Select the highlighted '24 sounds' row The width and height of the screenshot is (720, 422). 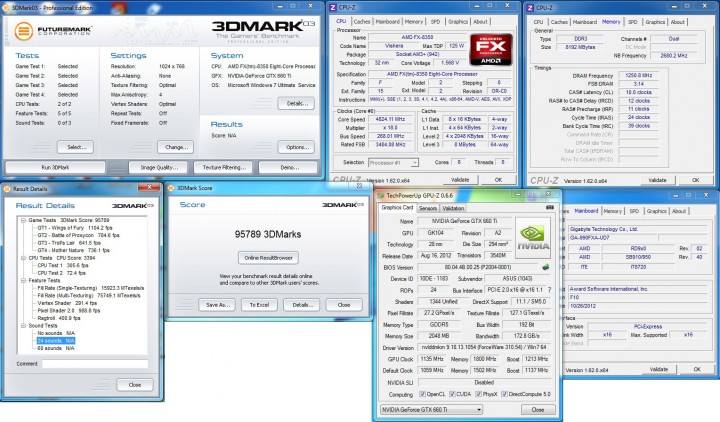[x=56, y=341]
